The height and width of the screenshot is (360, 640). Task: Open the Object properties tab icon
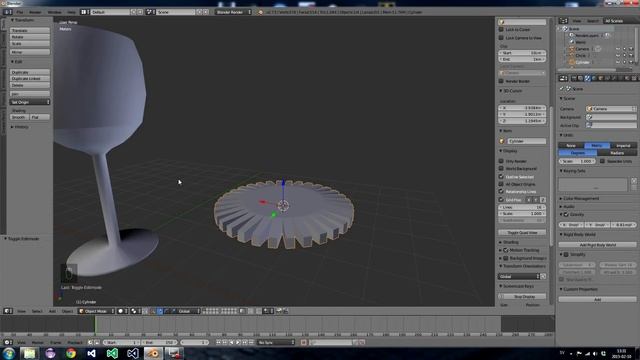click(x=601, y=78)
